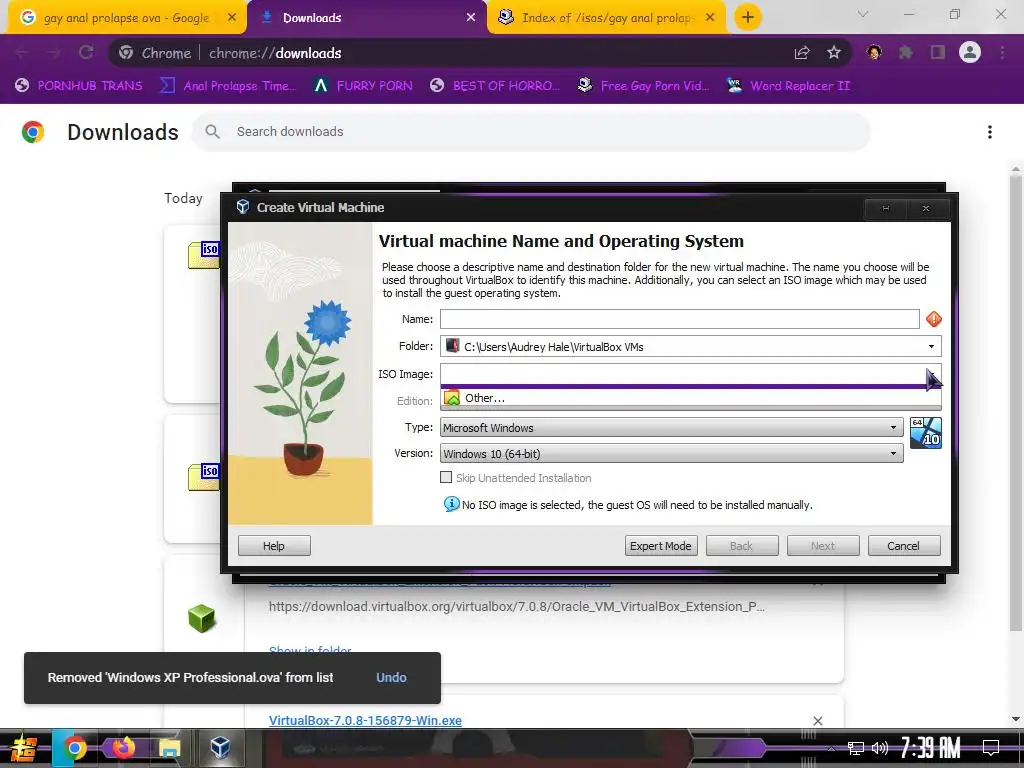Screen dimensions: 1024x768
Task: Expand the Type dropdown showing Microsoft Windows
Action: 893,427
